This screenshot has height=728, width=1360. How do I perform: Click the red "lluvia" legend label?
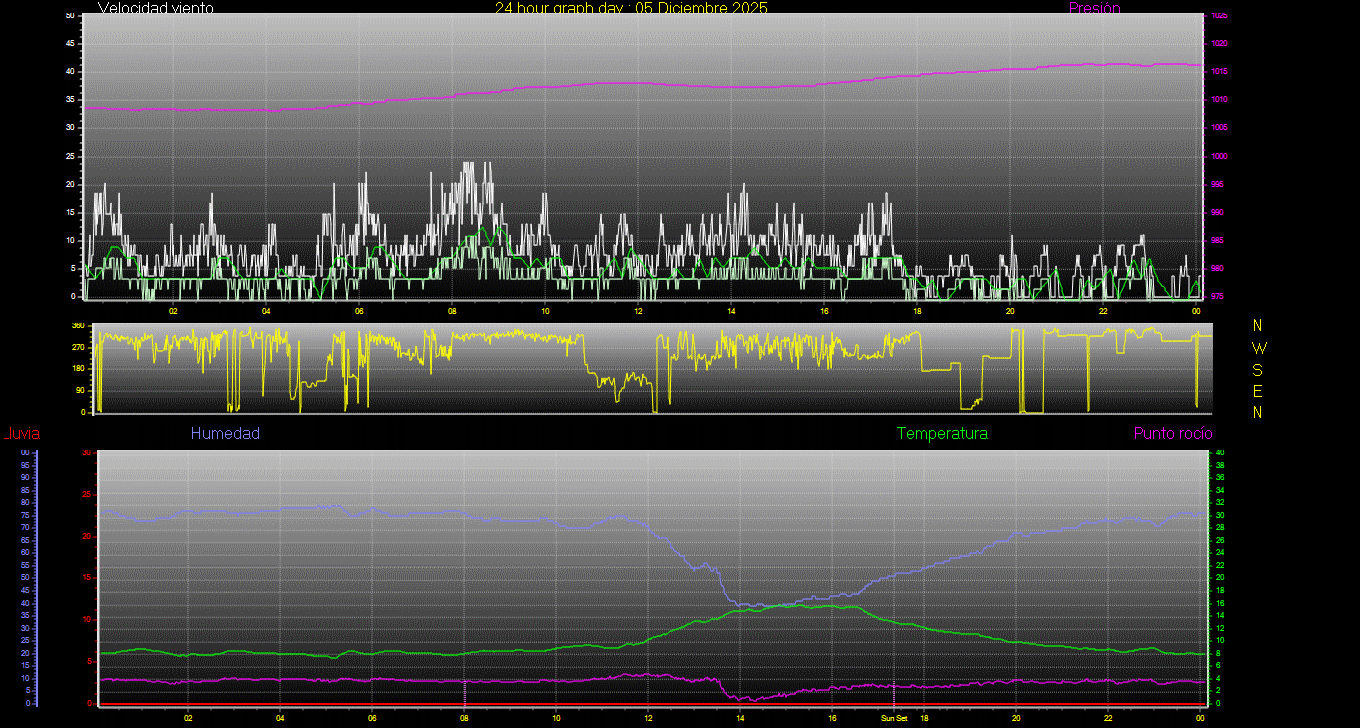tap(22, 434)
